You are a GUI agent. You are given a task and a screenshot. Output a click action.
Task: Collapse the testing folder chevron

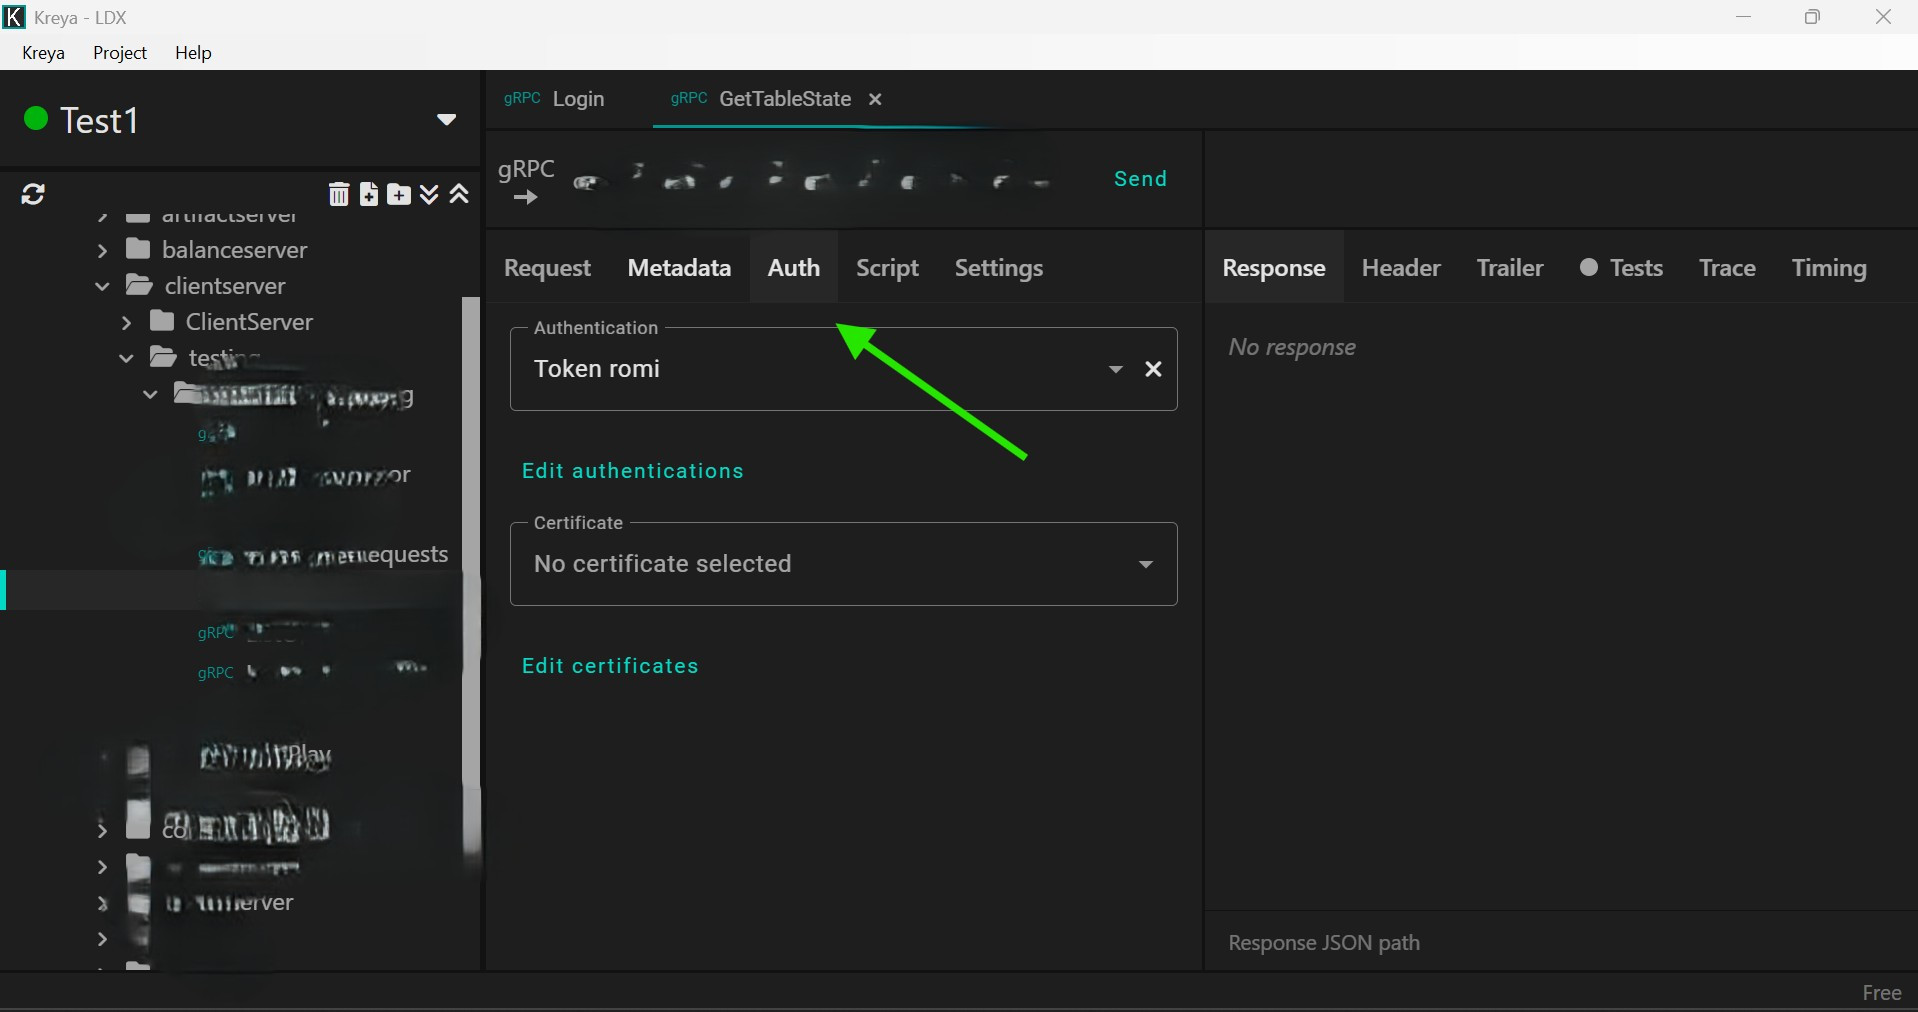pyautogui.click(x=126, y=358)
